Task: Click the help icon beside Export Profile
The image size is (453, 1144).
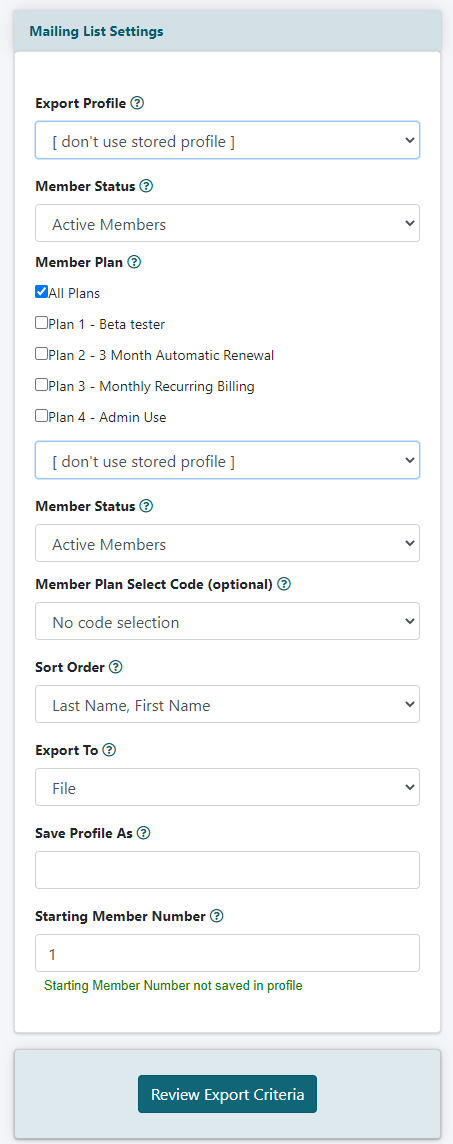Action: 137,103
